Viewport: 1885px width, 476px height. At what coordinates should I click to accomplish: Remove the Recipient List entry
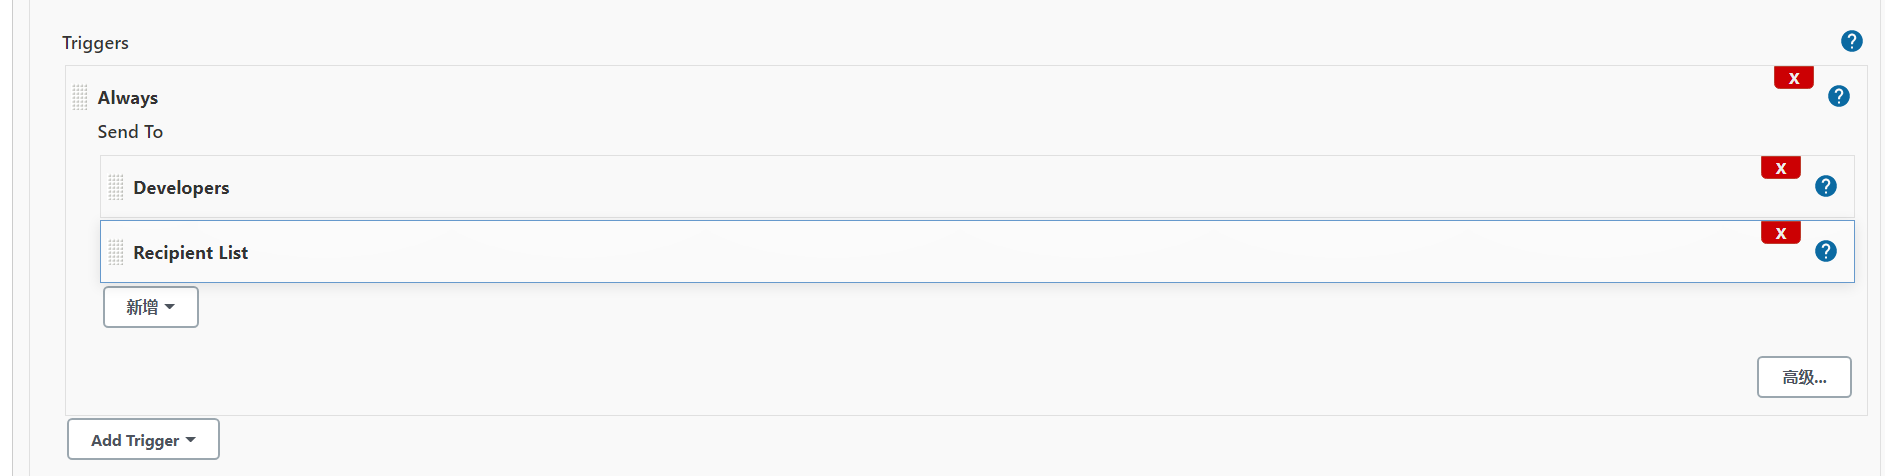click(1780, 233)
